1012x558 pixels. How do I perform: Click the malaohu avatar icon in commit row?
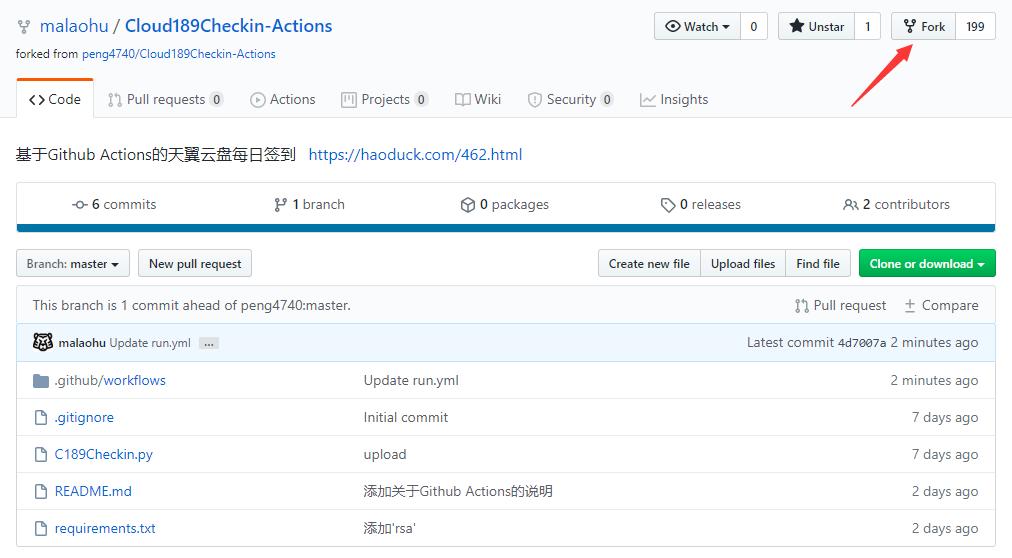[x=43, y=342]
